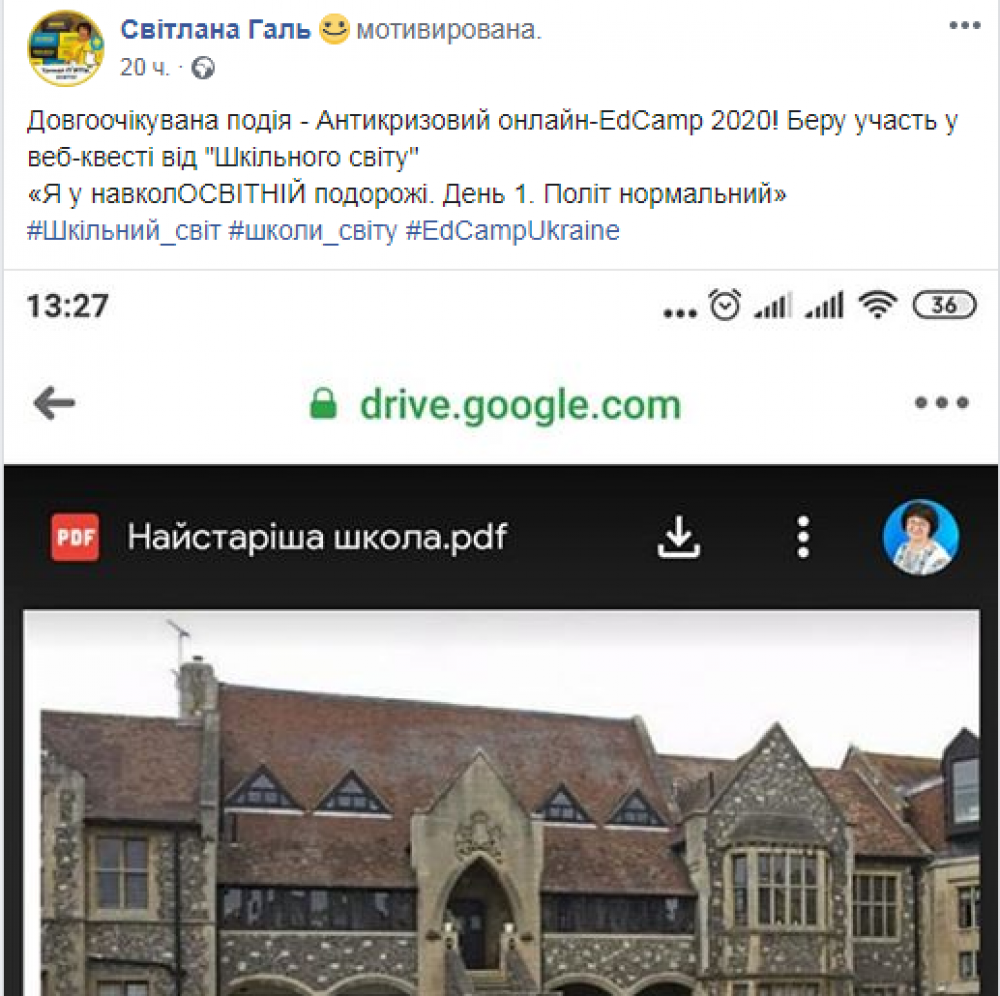Open the PDF viewer vertical dots menu
Viewport: 1000px width, 996px height.
pos(803,538)
